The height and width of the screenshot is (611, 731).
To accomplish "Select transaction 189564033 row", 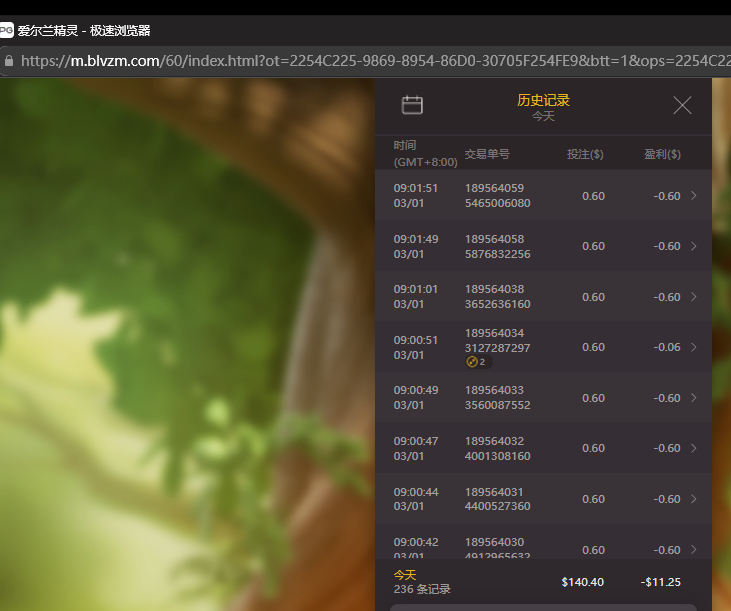I will 540,398.
